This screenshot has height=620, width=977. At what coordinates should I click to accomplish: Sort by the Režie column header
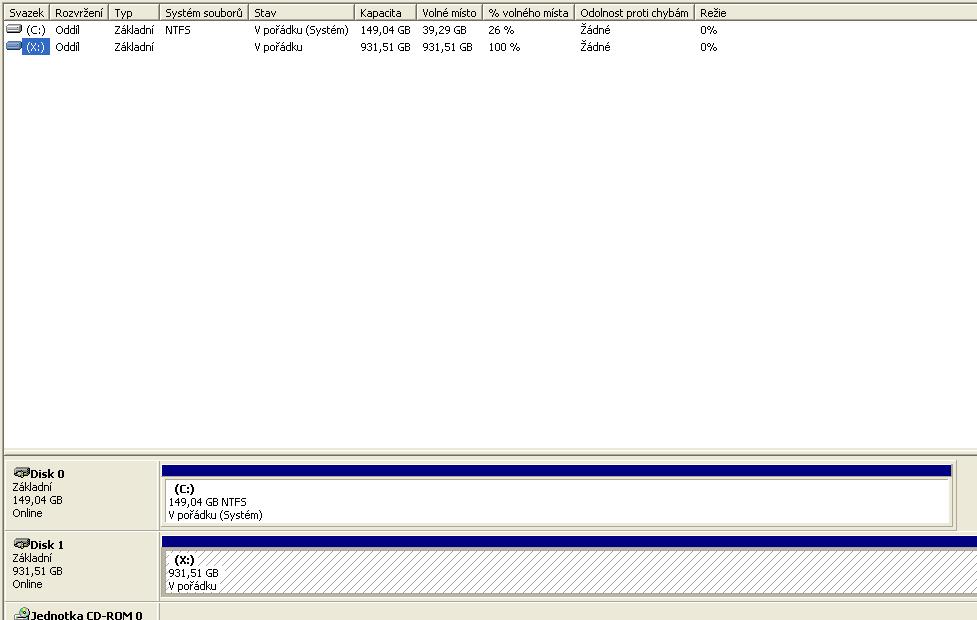[713, 12]
